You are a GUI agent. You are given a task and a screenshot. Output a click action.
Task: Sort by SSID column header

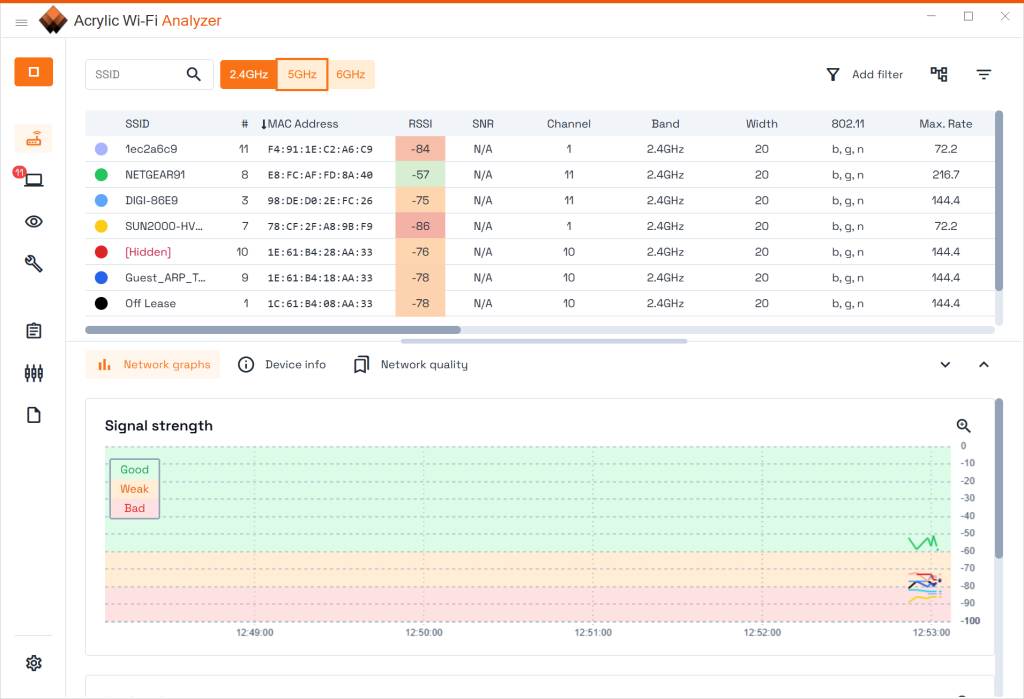click(137, 124)
